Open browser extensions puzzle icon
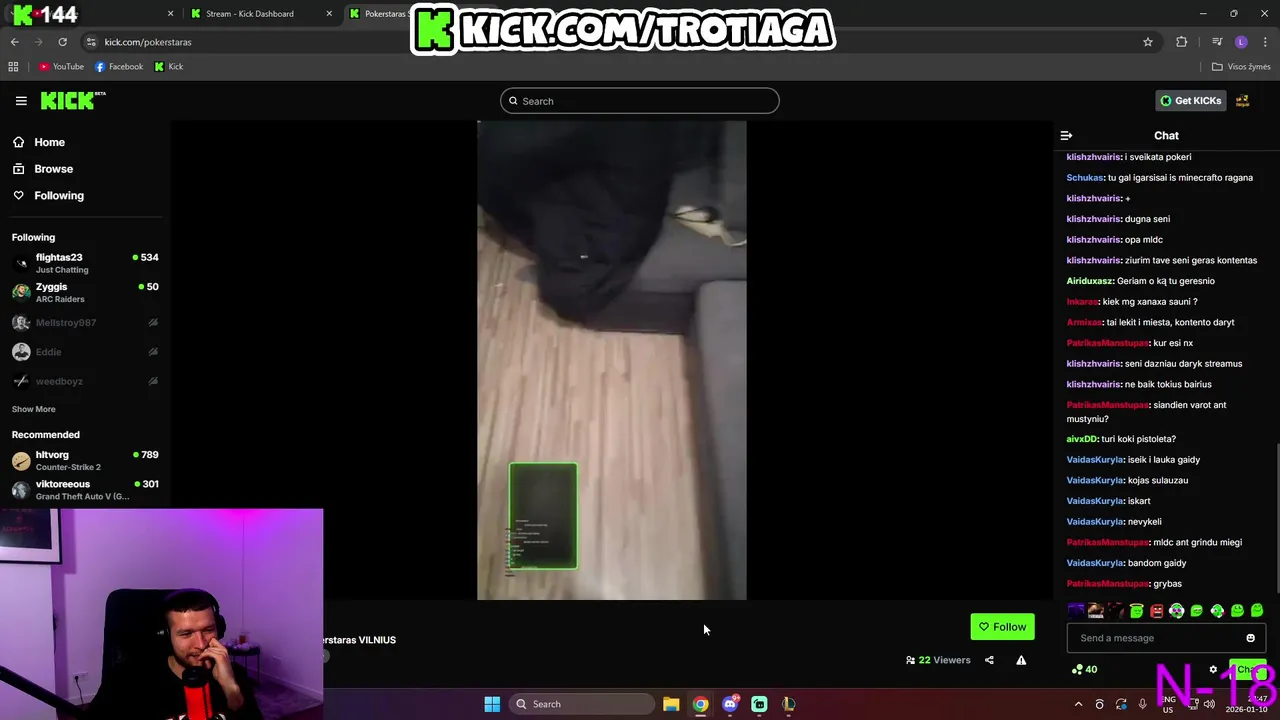Viewport: 1280px width, 720px height. (x=1182, y=42)
